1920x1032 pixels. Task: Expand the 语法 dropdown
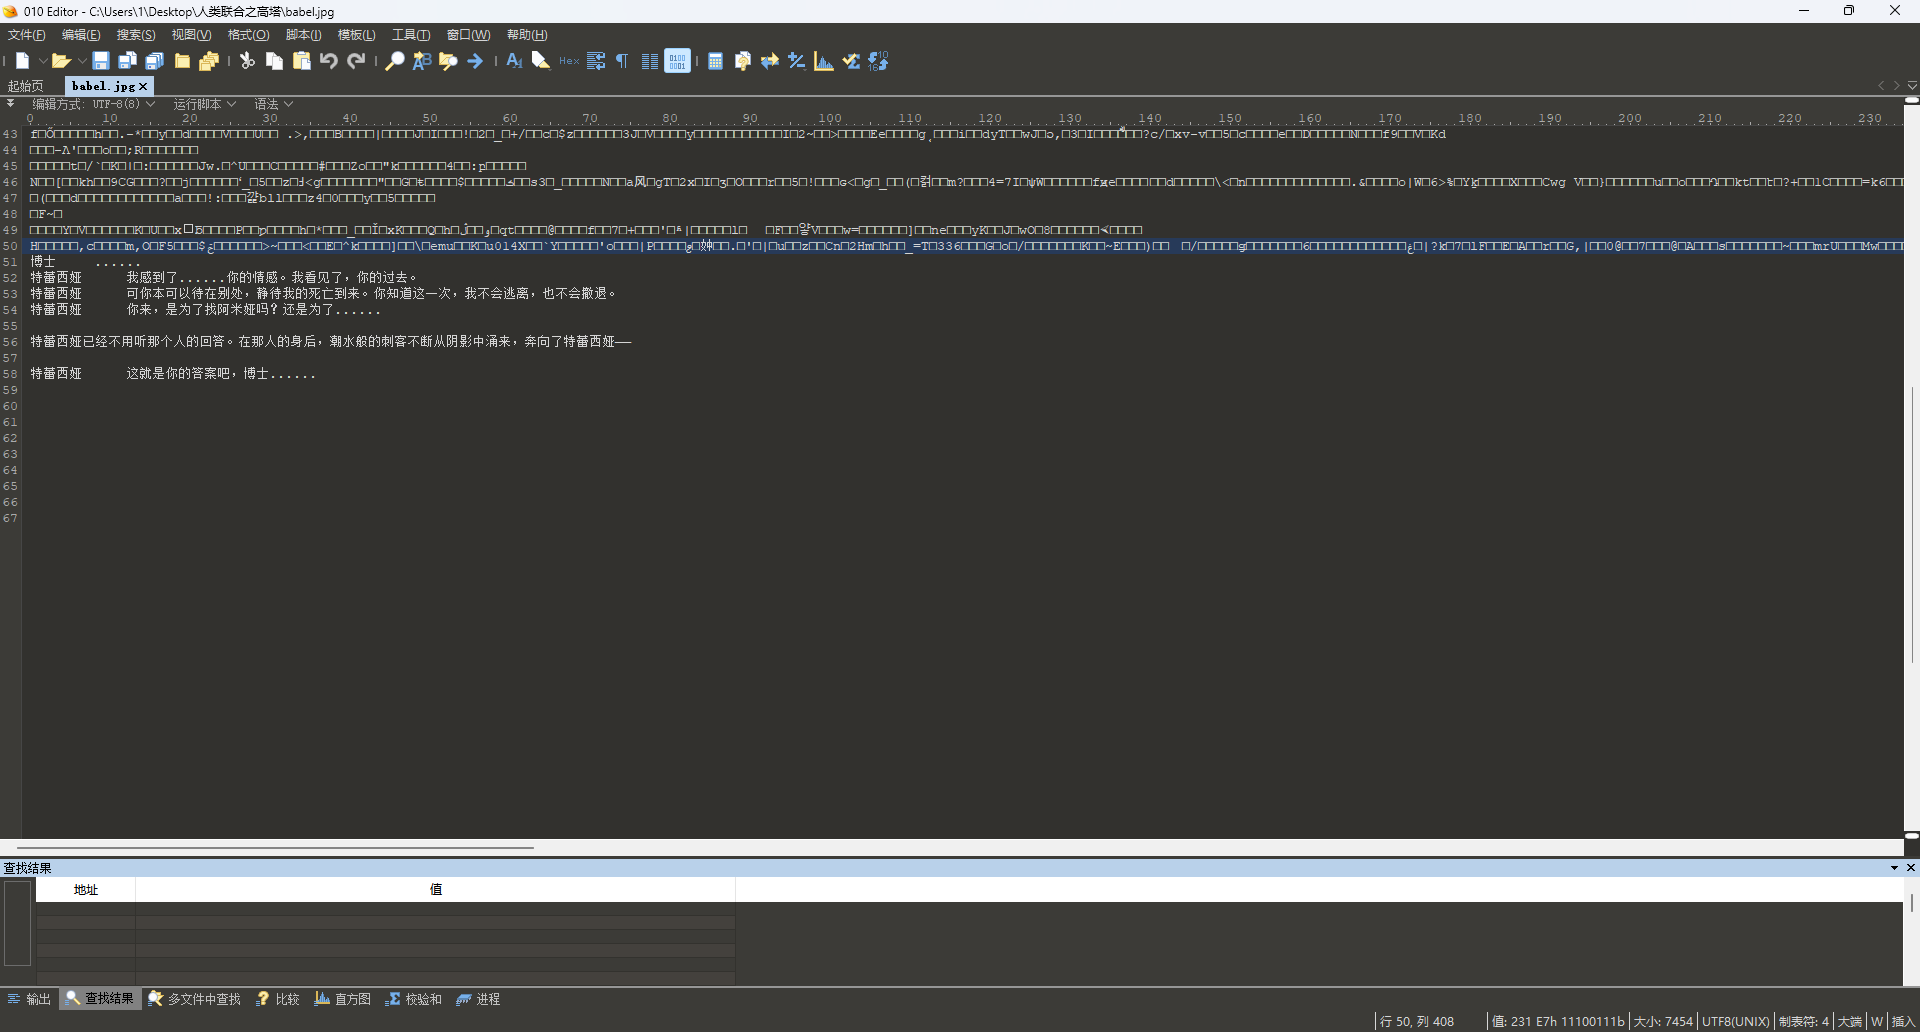point(273,104)
